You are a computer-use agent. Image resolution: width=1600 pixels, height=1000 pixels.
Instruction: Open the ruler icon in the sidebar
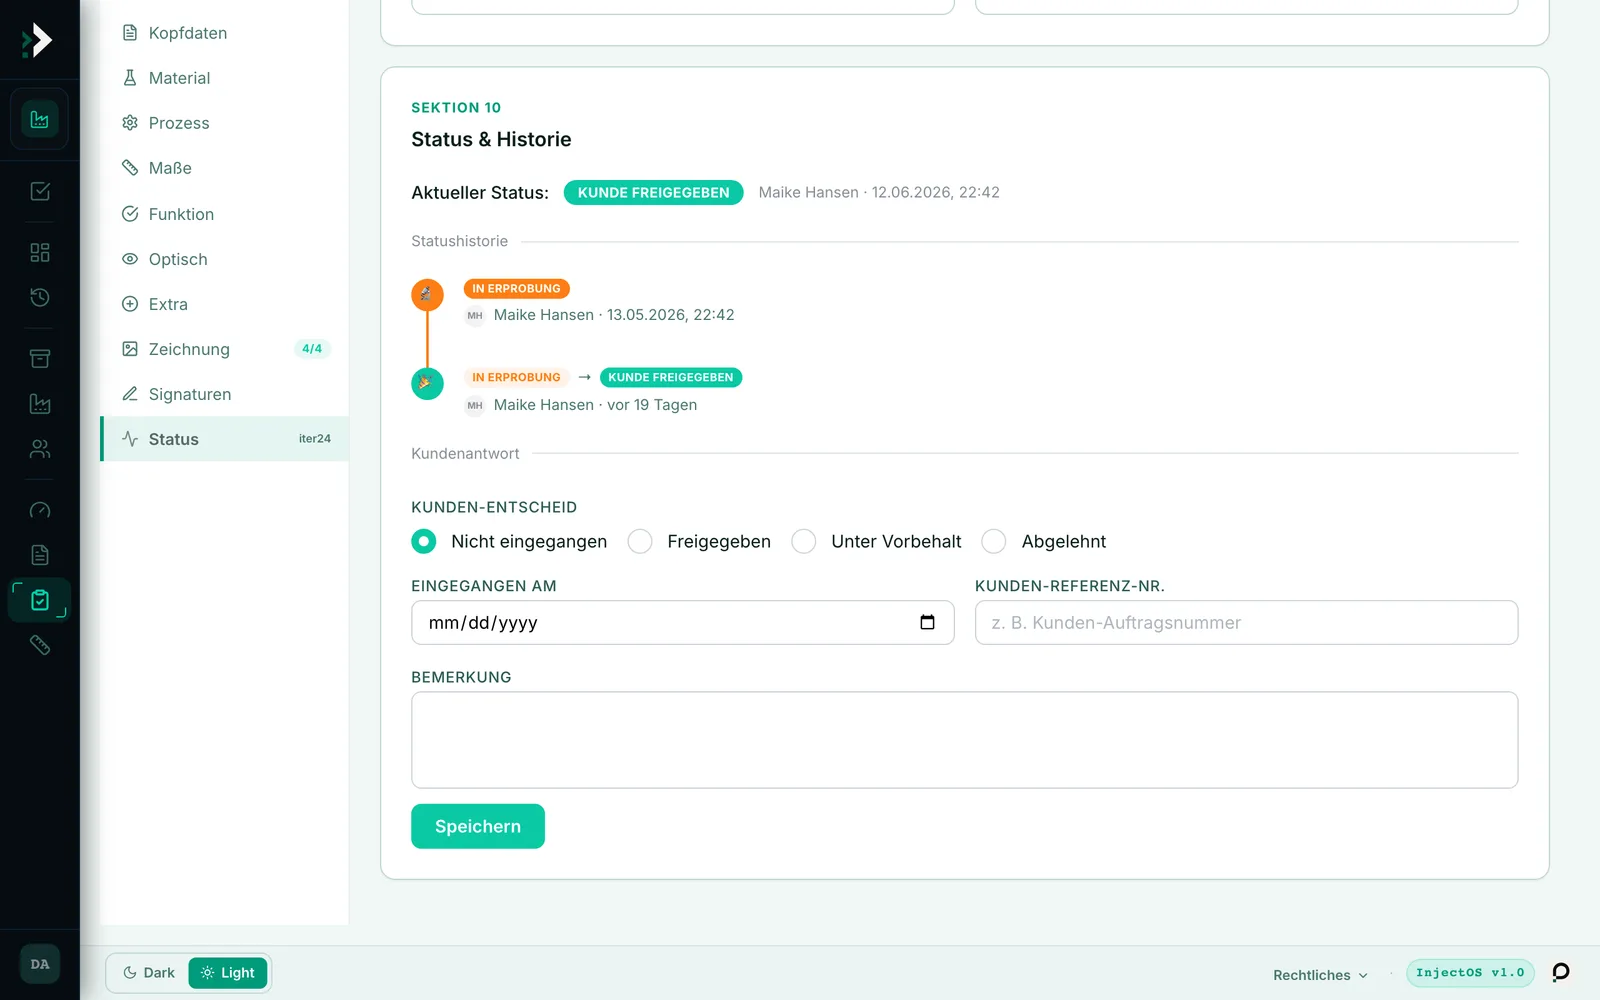[40, 645]
